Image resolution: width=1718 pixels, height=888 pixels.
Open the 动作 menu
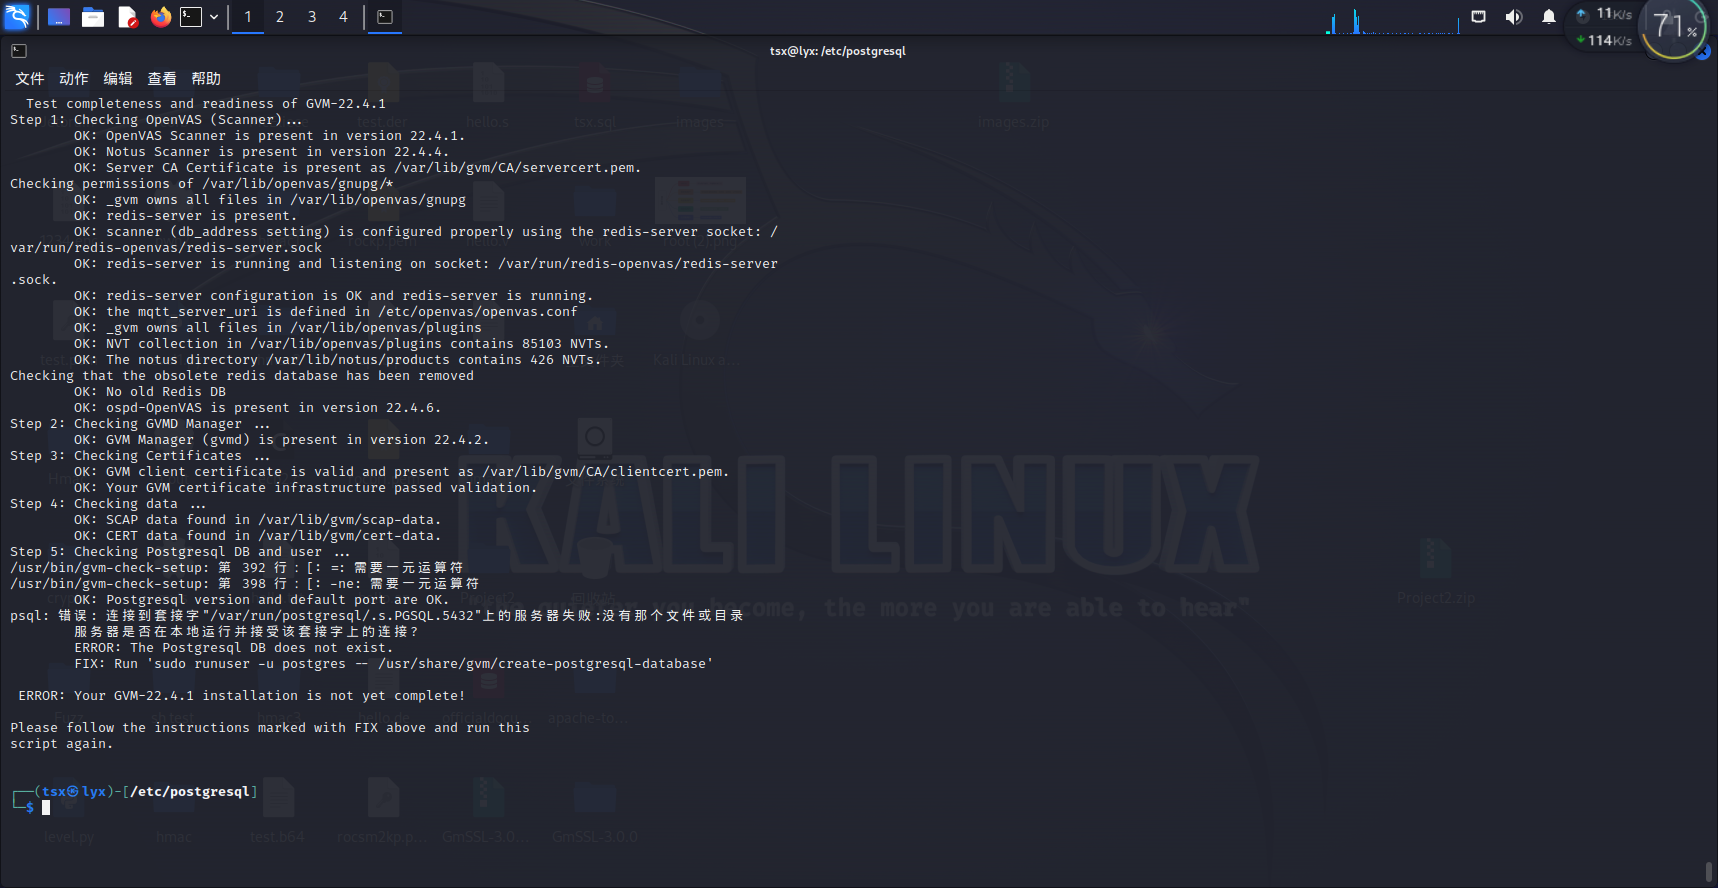(74, 79)
